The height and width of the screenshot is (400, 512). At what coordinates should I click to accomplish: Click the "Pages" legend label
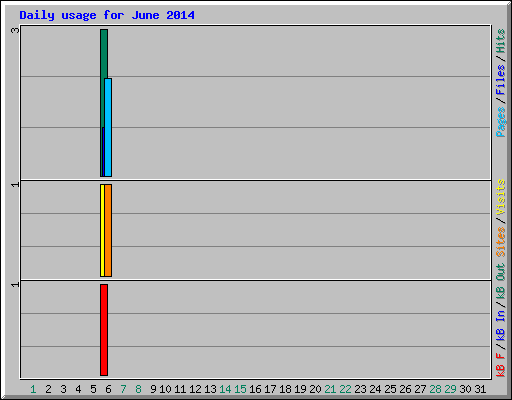[x=500, y=122]
